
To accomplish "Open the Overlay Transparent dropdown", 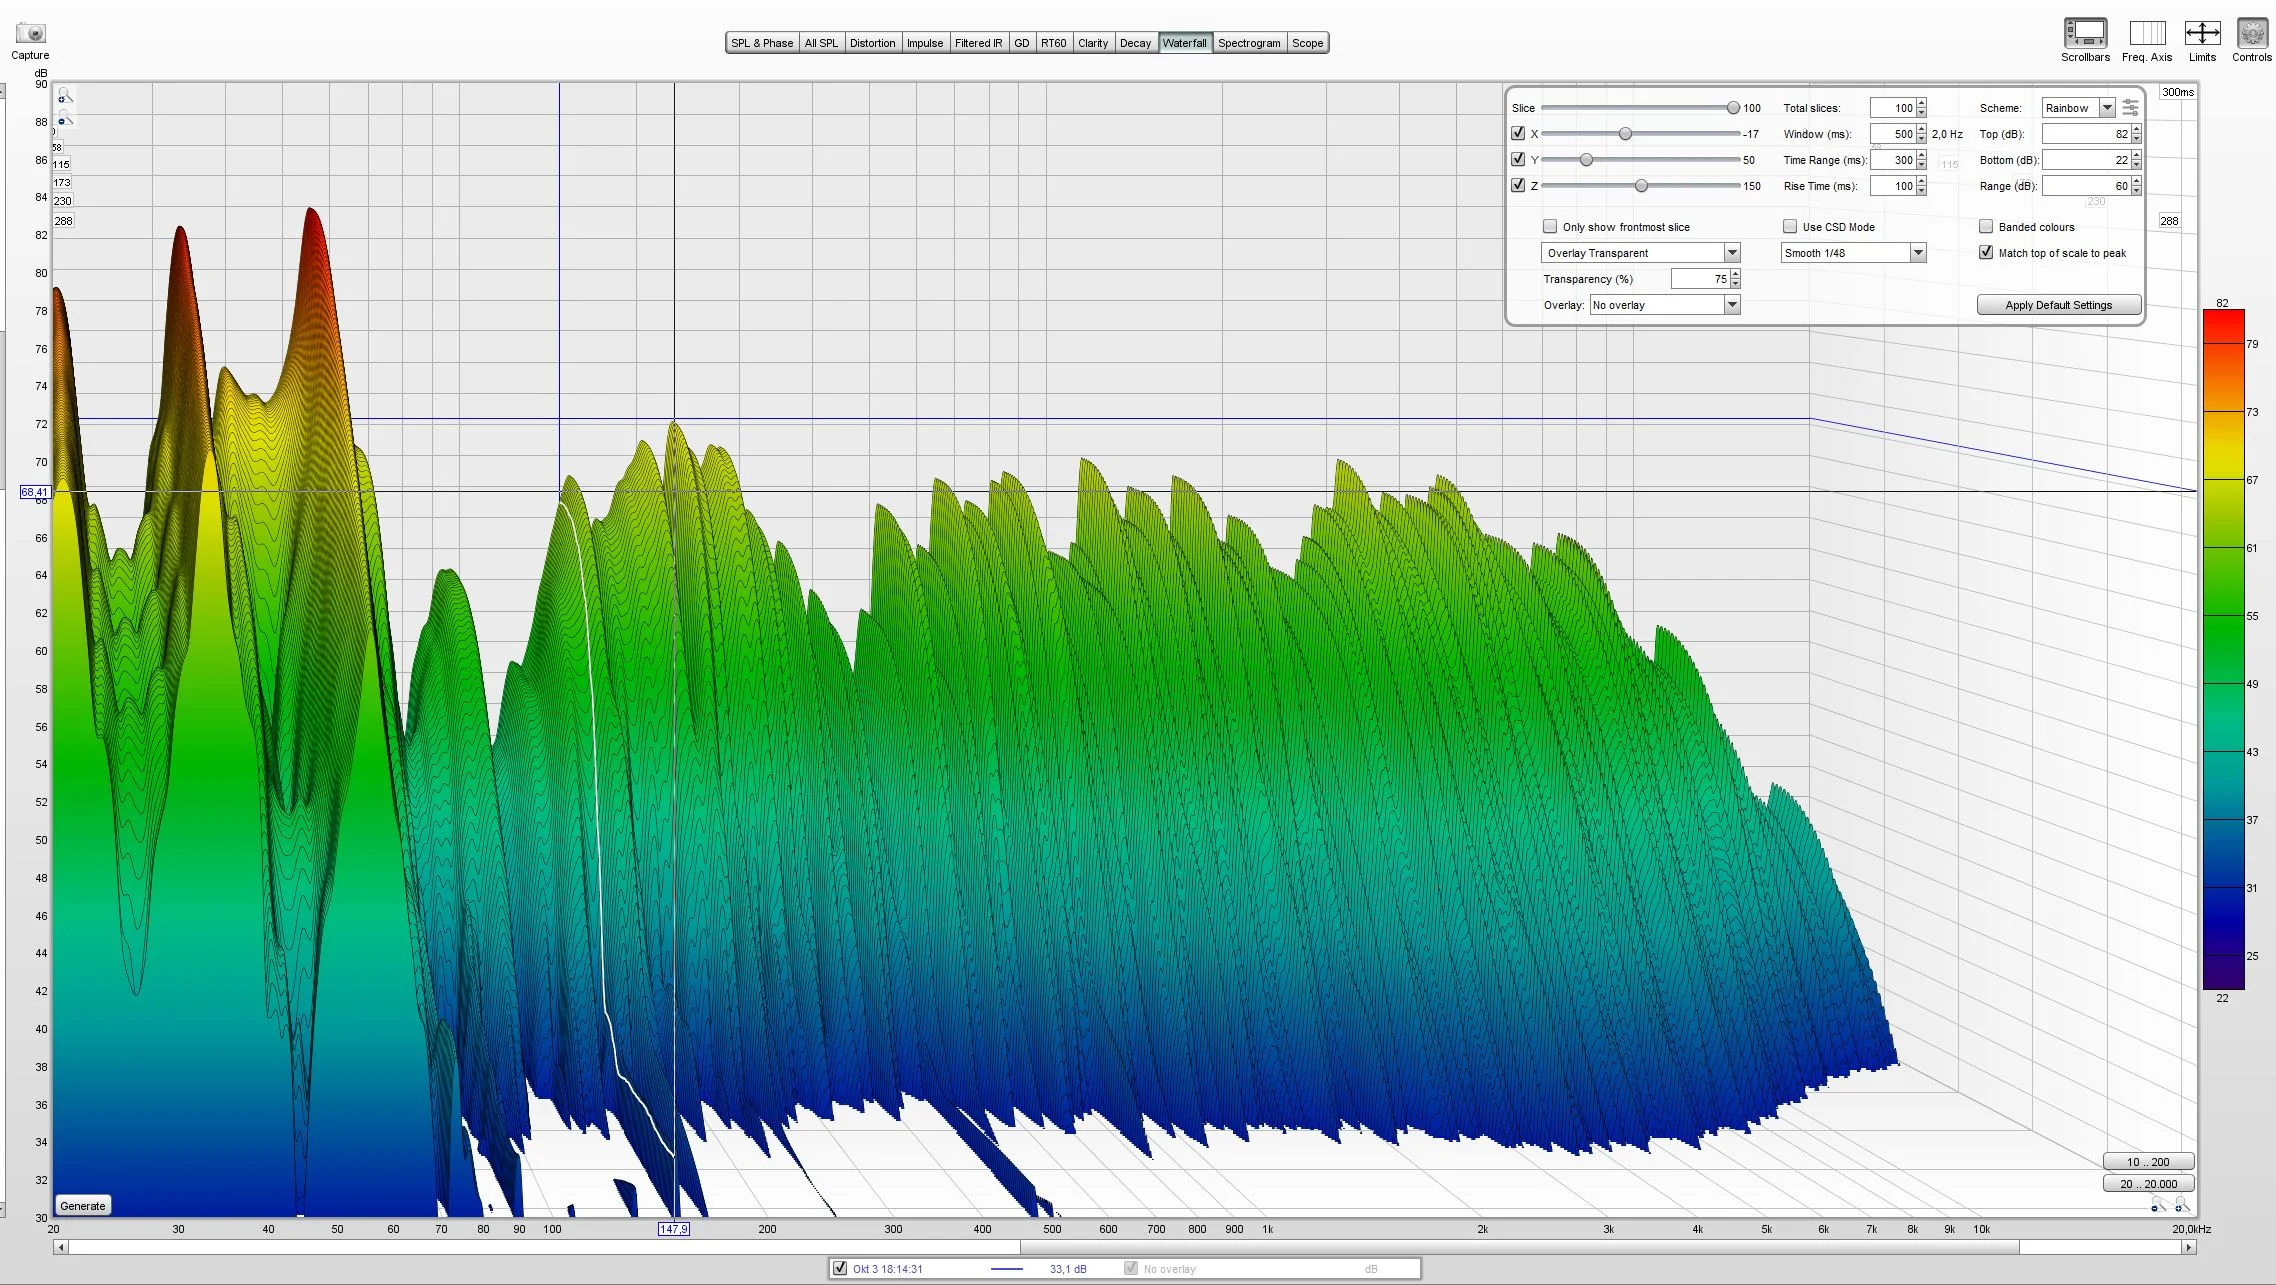I will point(1641,253).
